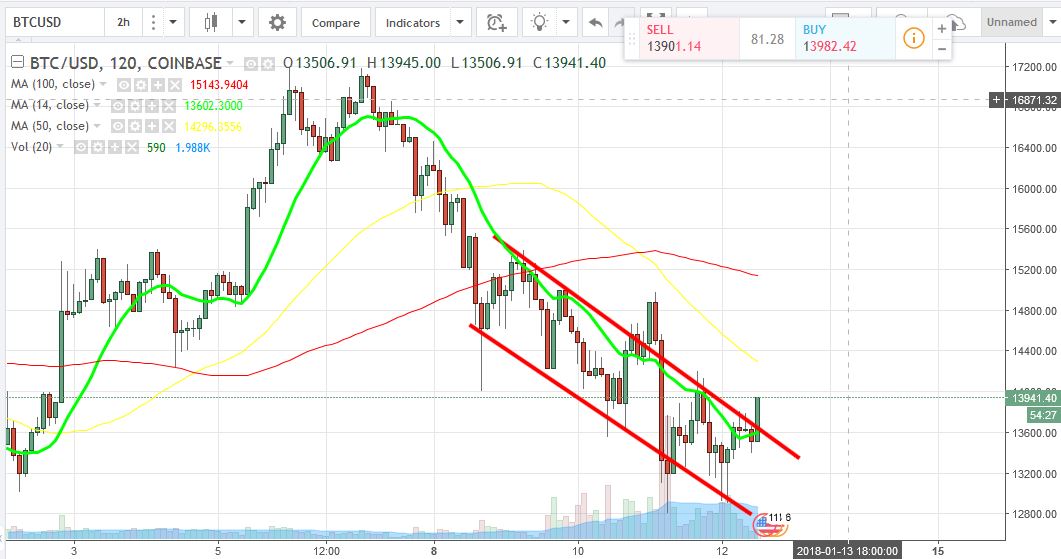Screen dimensions: 1061x559
Task: Click the BTC/USD, 120, COINBASE title
Action: coord(125,63)
